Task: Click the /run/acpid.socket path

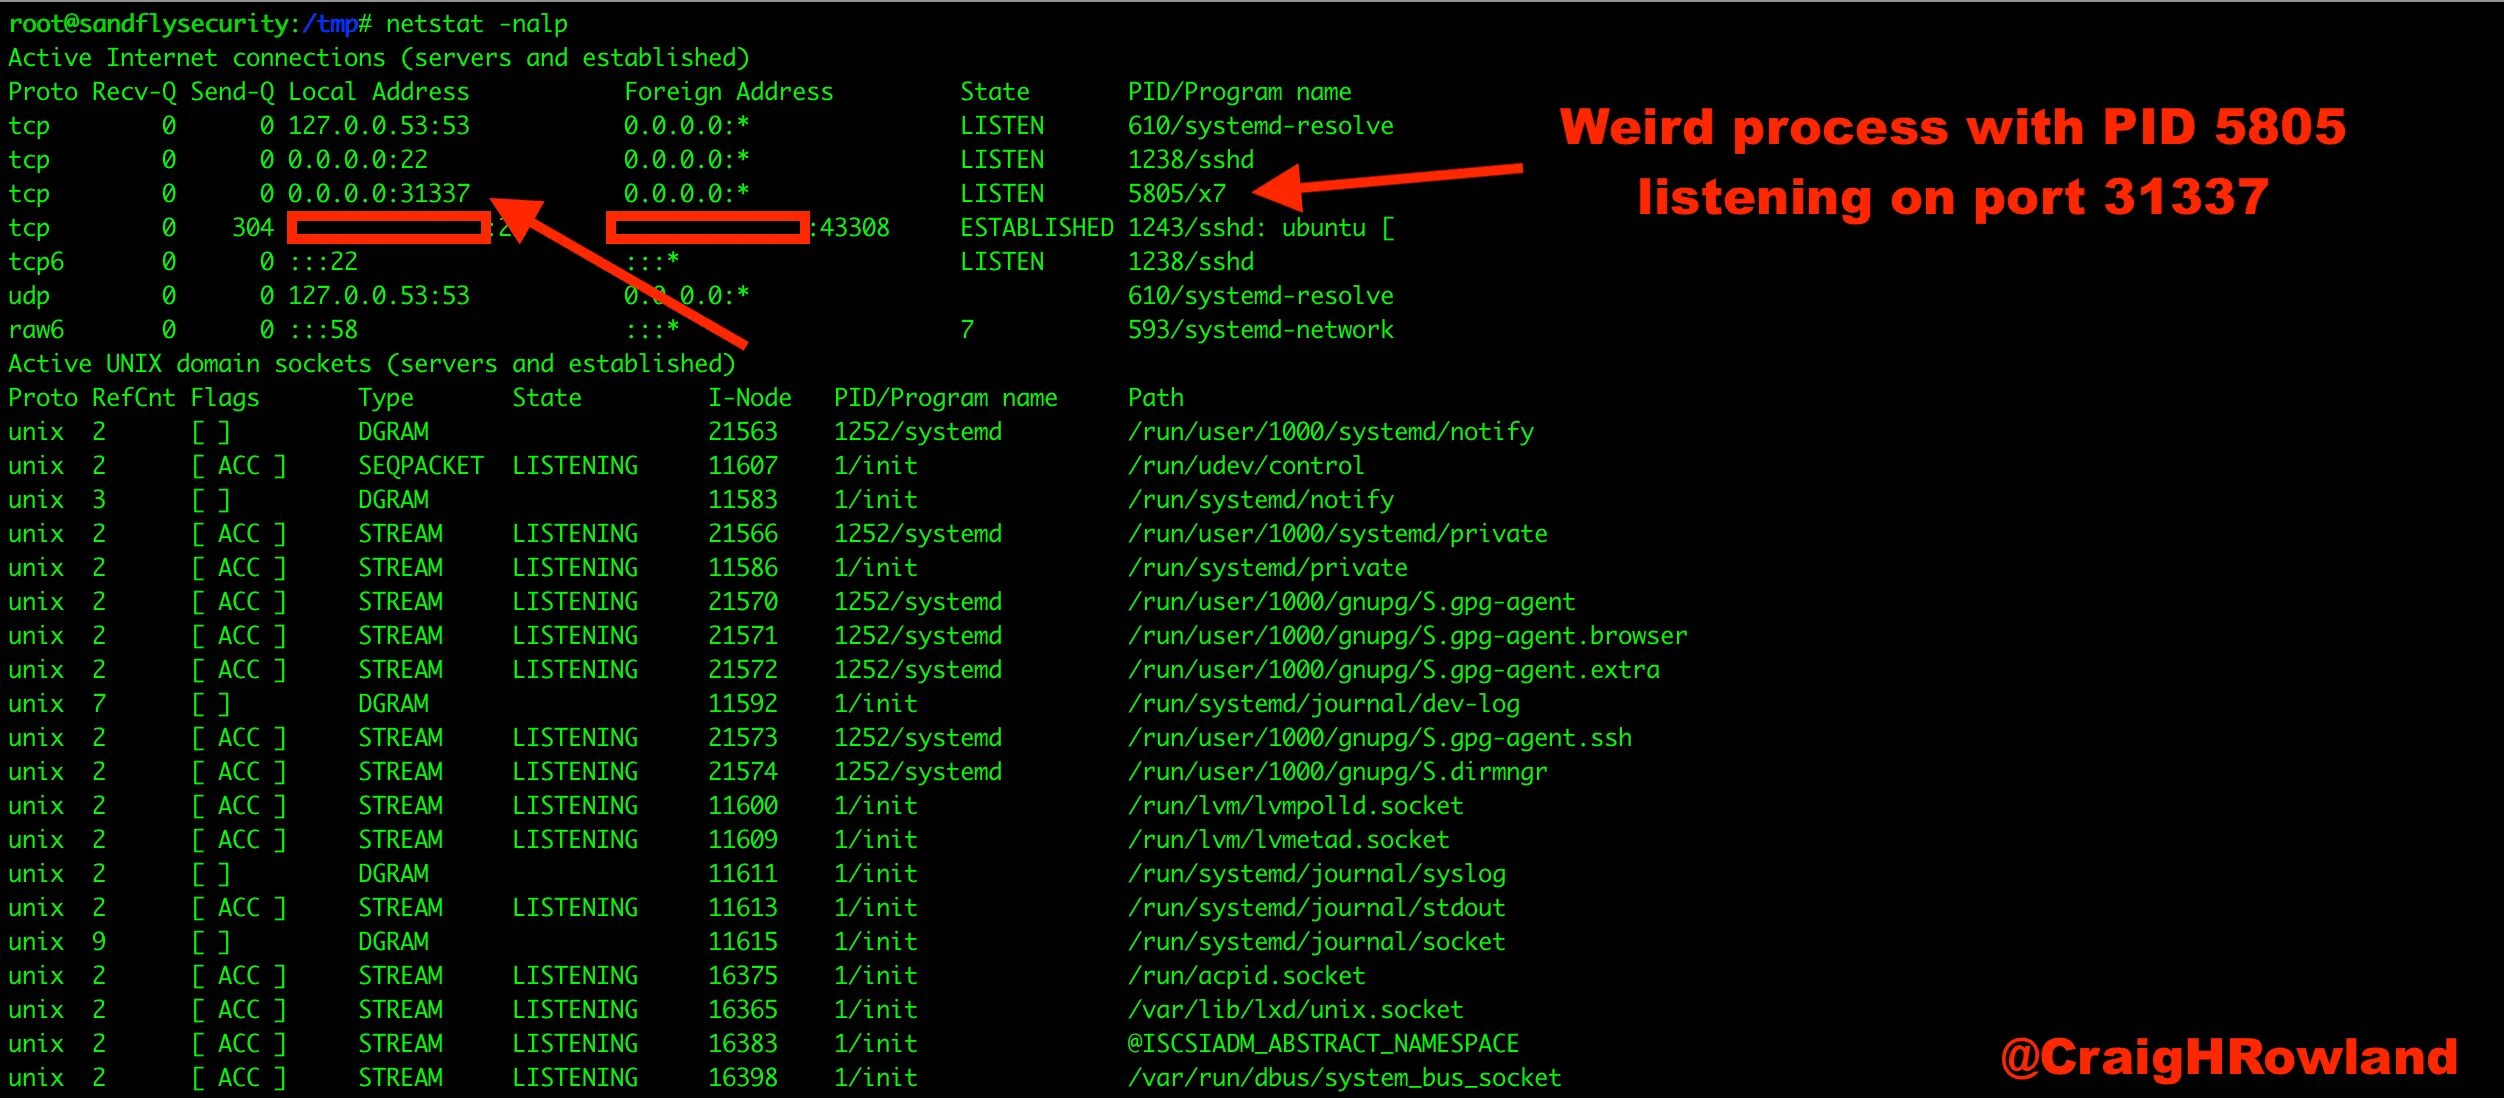Action: coord(1245,976)
